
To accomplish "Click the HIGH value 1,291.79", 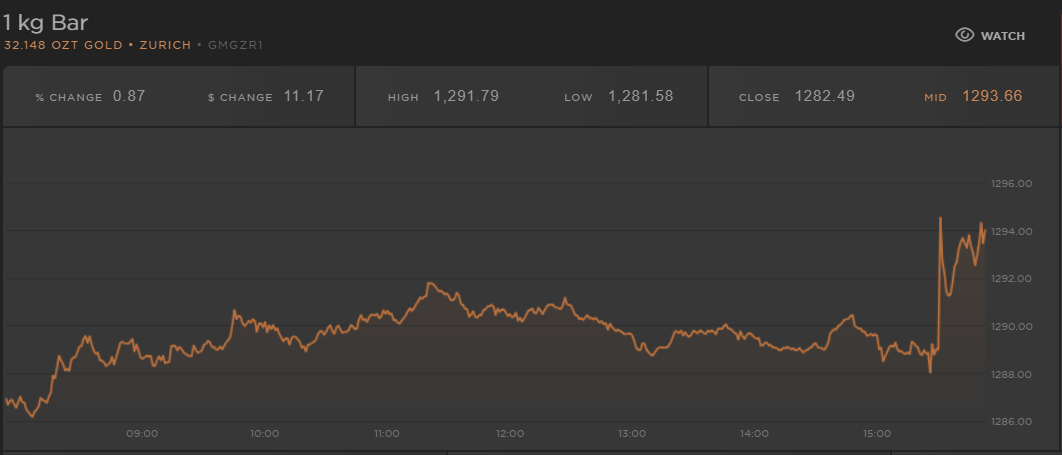I will pos(466,97).
